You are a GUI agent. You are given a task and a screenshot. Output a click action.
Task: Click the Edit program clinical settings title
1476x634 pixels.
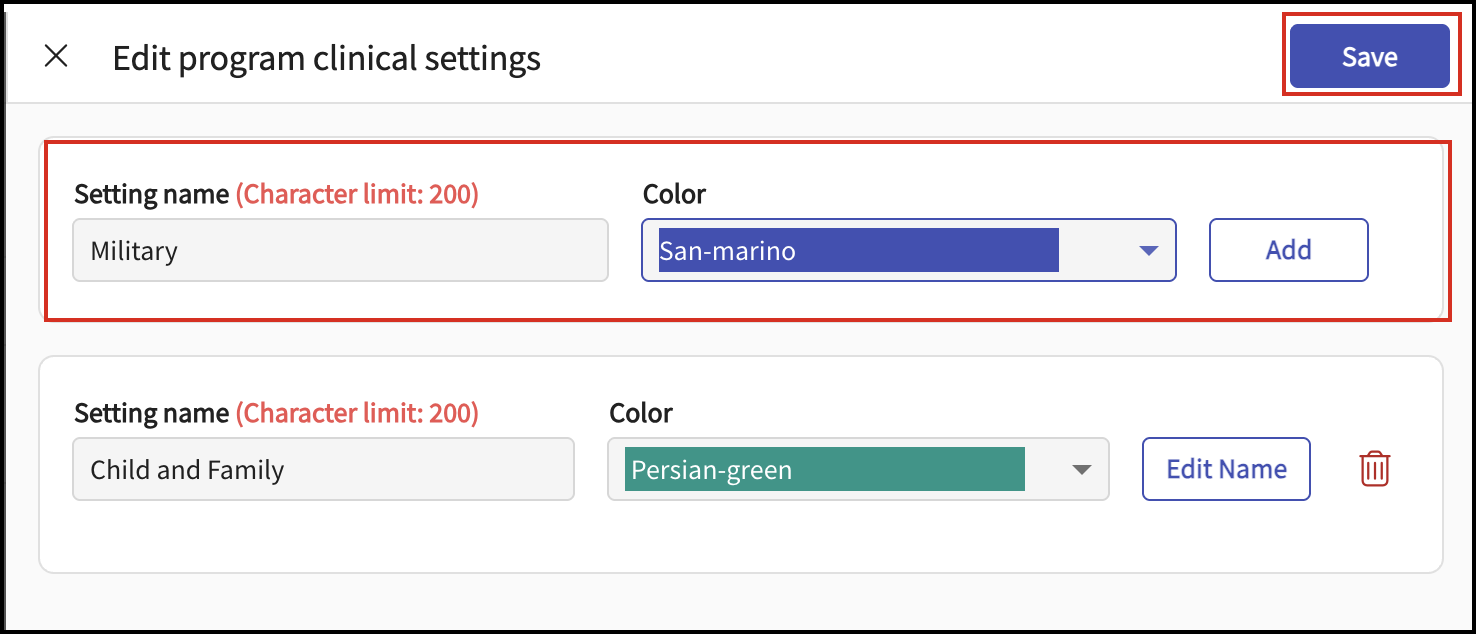(326, 58)
